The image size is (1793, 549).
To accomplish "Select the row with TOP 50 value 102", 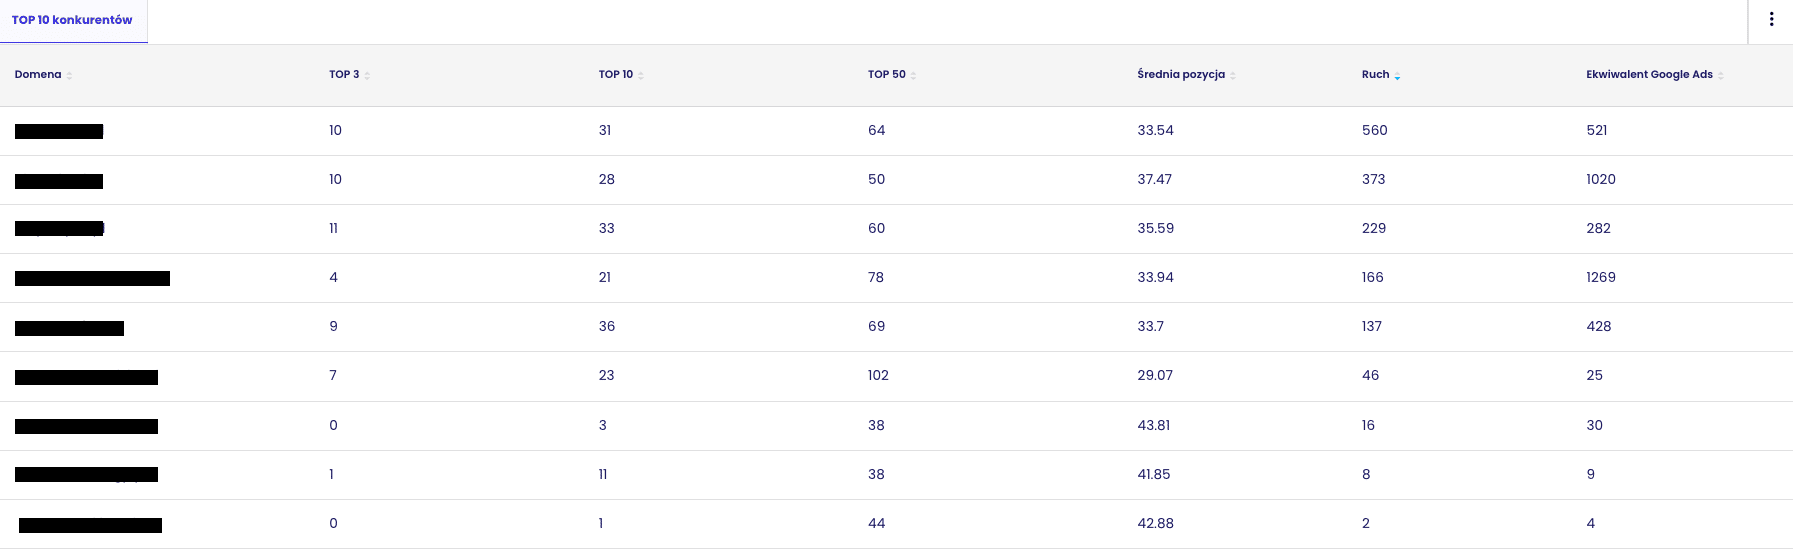I will [896, 376].
